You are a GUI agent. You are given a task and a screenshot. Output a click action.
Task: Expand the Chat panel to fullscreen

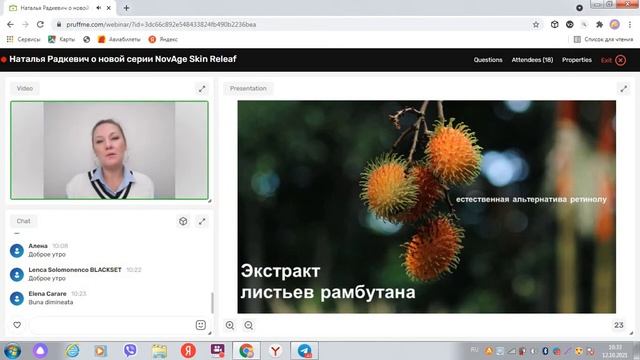pos(202,222)
